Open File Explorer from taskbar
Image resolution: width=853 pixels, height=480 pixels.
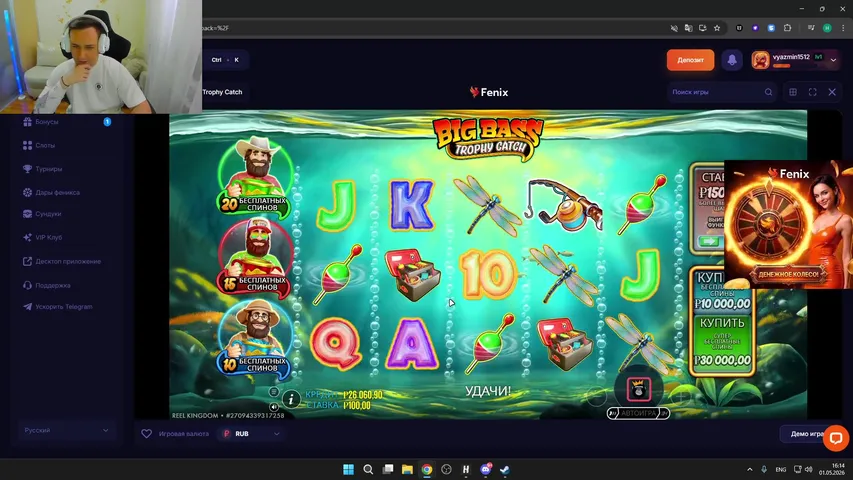[407, 469]
